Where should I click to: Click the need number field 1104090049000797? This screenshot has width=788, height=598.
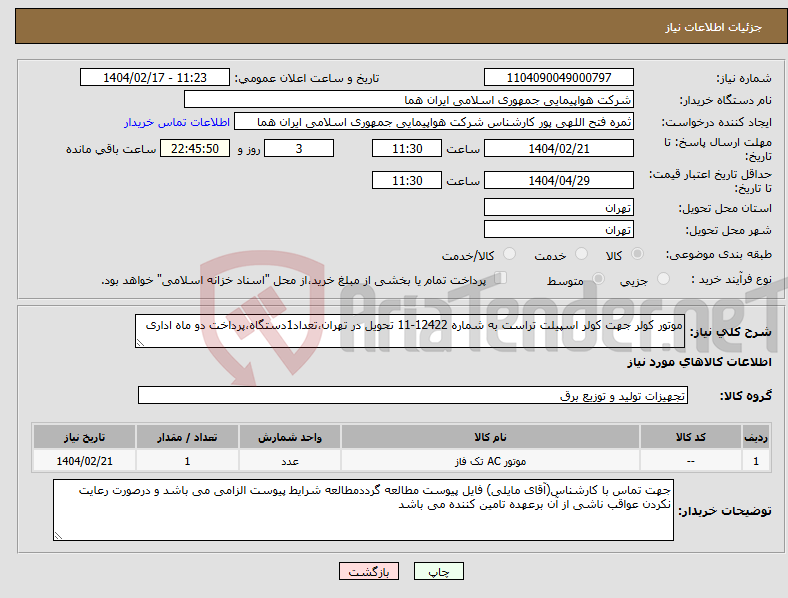(x=559, y=77)
